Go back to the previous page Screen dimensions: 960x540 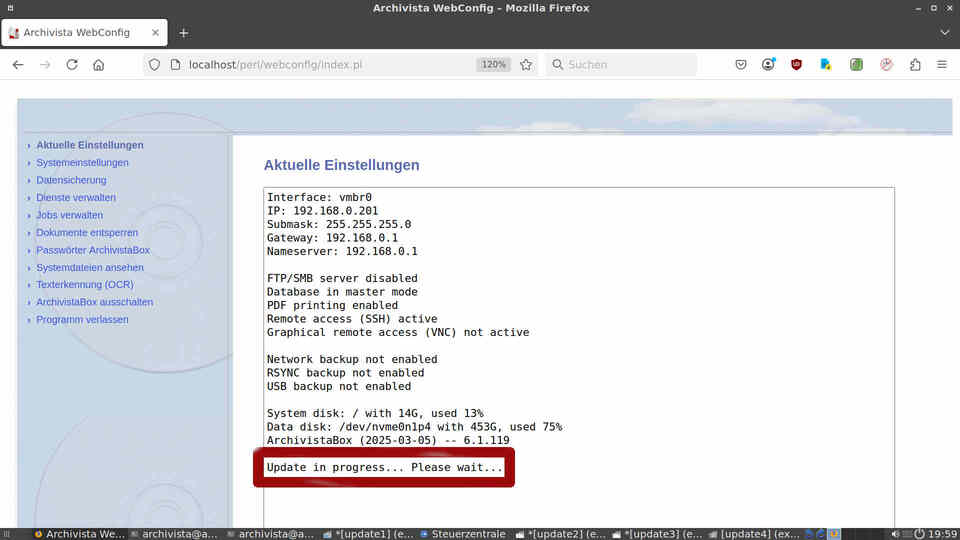[x=18, y=64]
